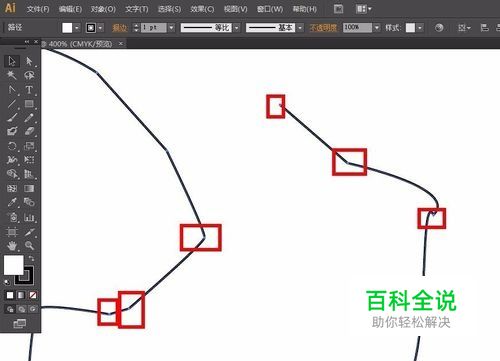Image resolution: width=500 pixels, height=361 pixels.
Task: Select the Eyedropper tool
Action: pyautogui.click(x=12, y=202)
